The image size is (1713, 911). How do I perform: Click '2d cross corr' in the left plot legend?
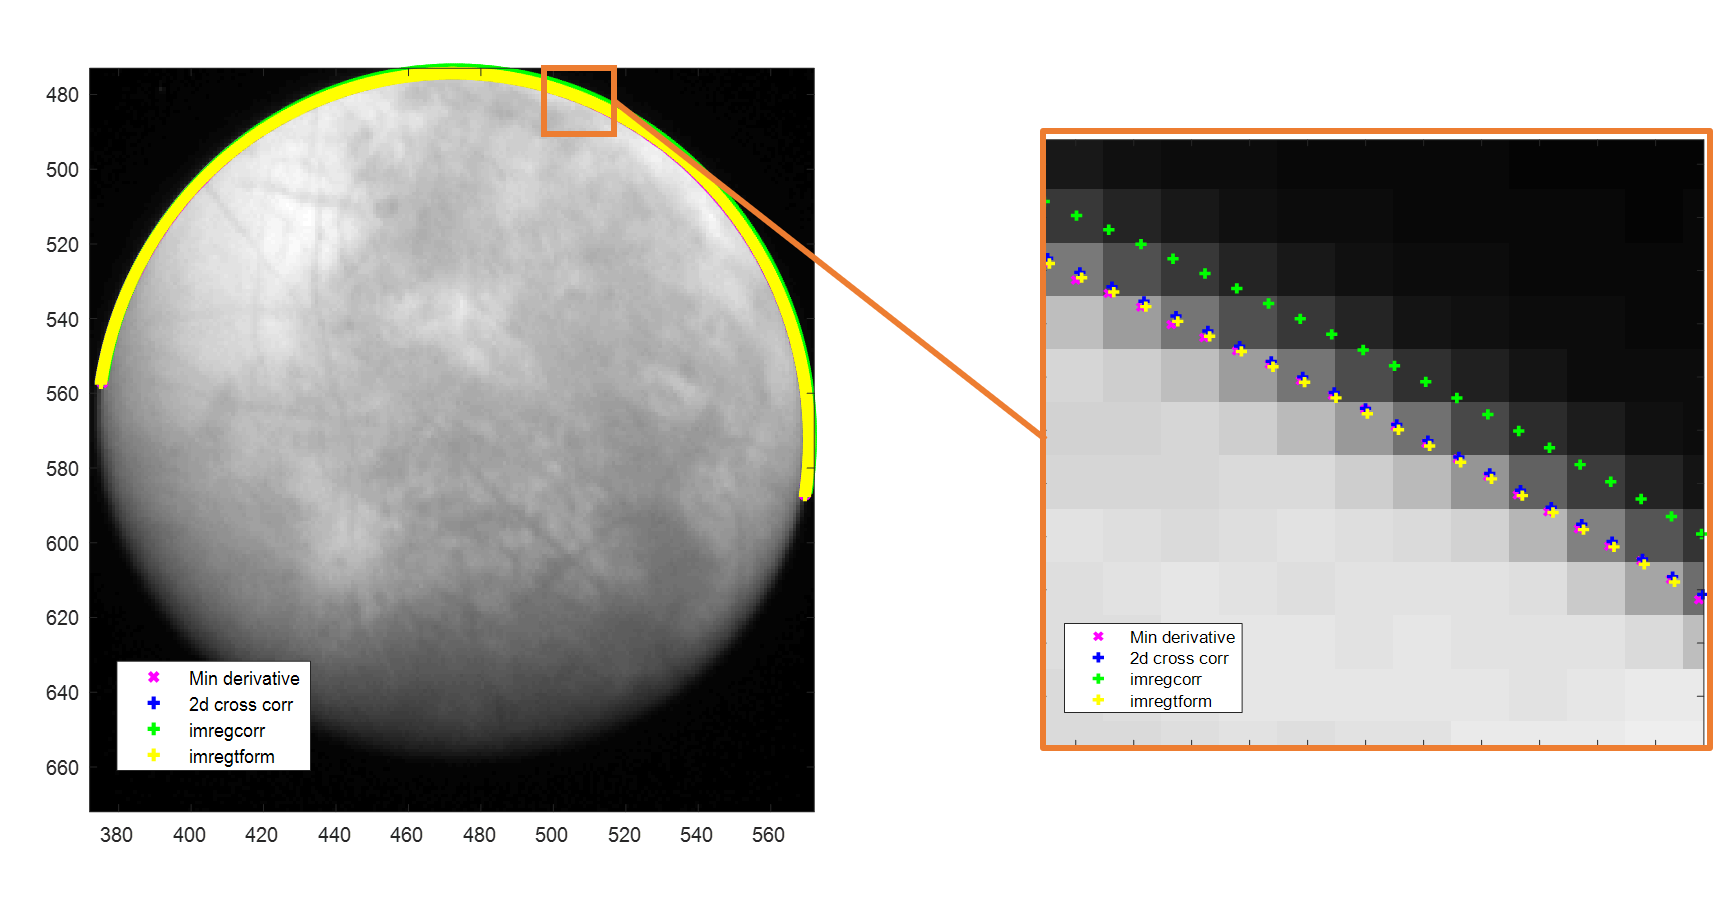[x=241, y=704]
